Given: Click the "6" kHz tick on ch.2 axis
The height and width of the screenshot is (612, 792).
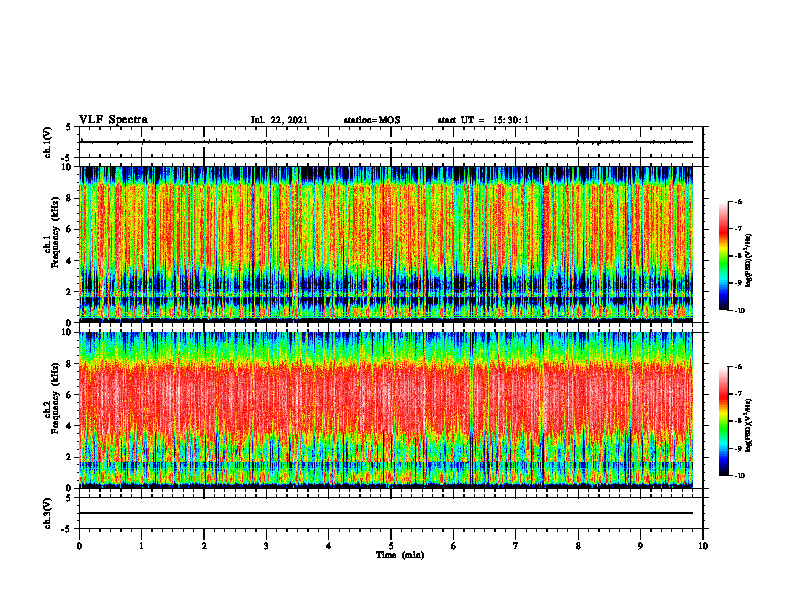Looking at the screenshot, I should coord(70,395).
